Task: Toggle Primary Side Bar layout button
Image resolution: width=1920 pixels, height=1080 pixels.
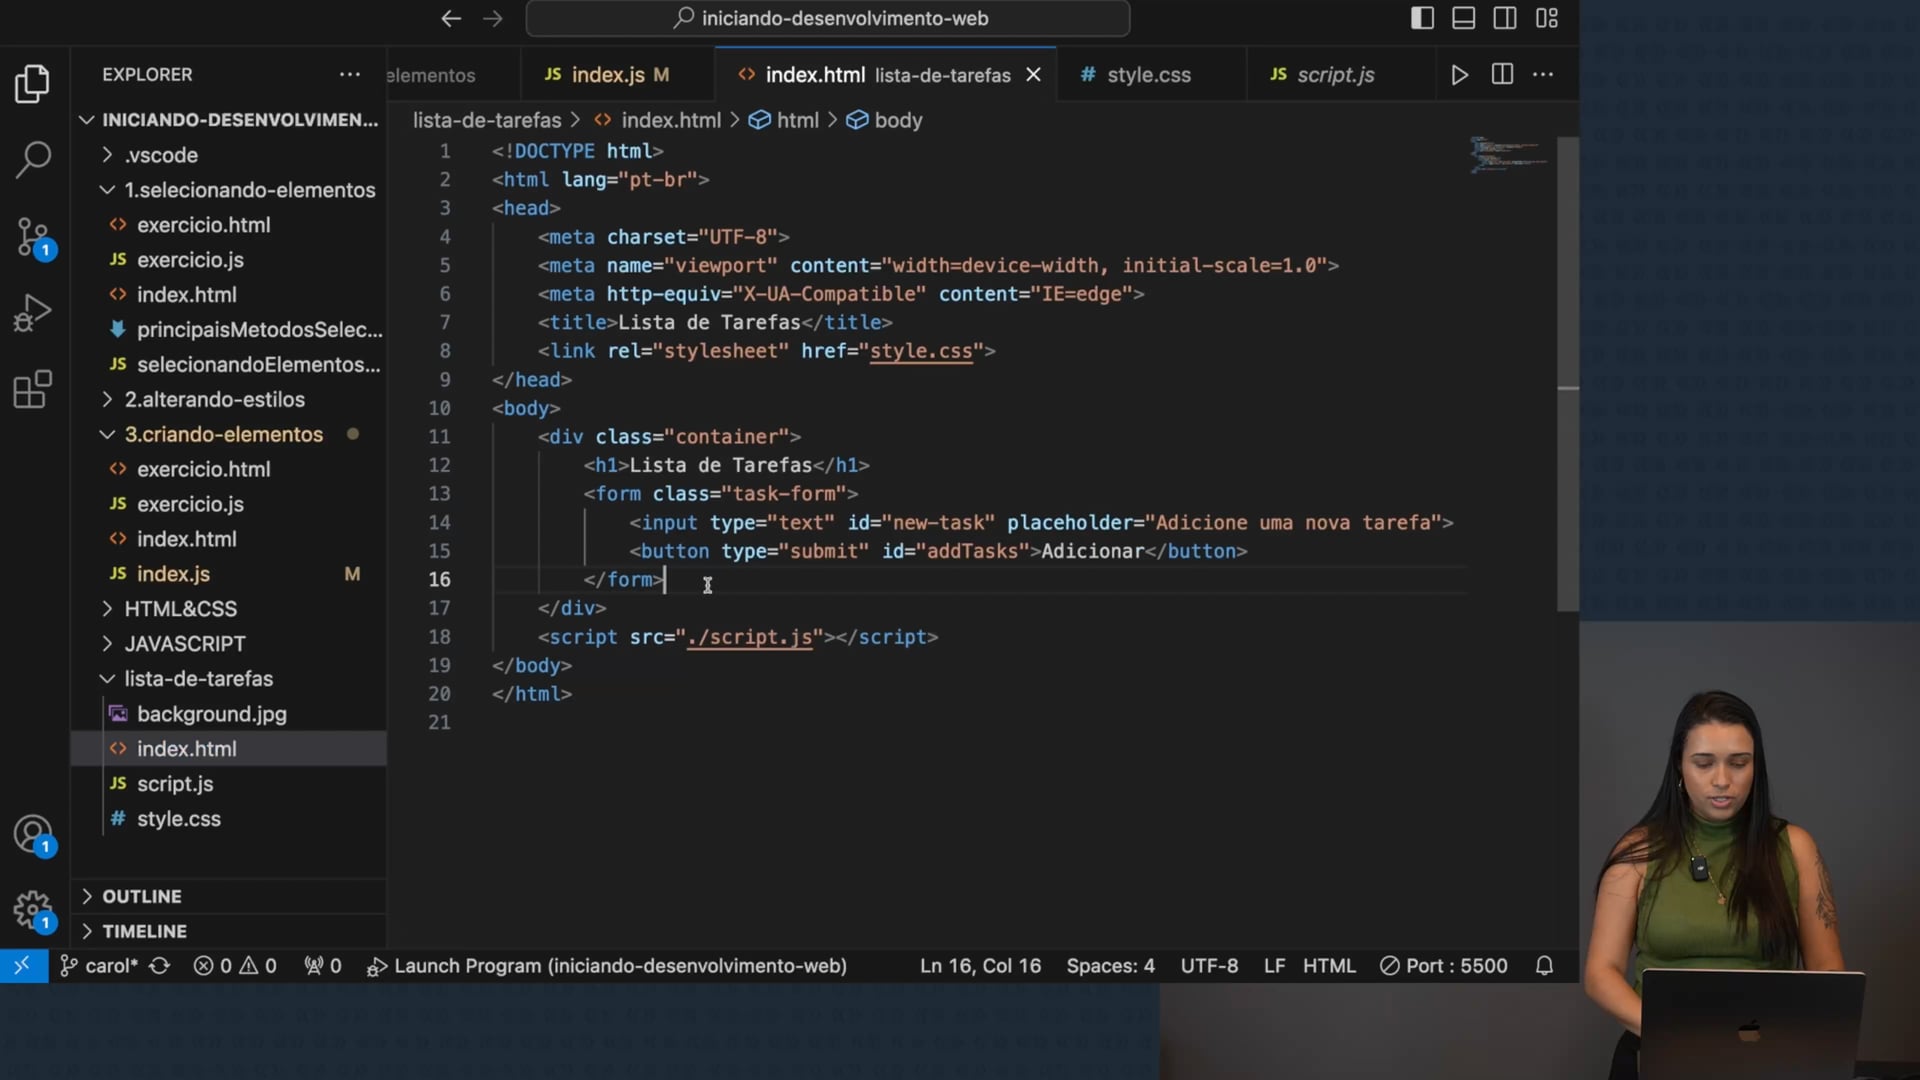Action: [1422, 18]
